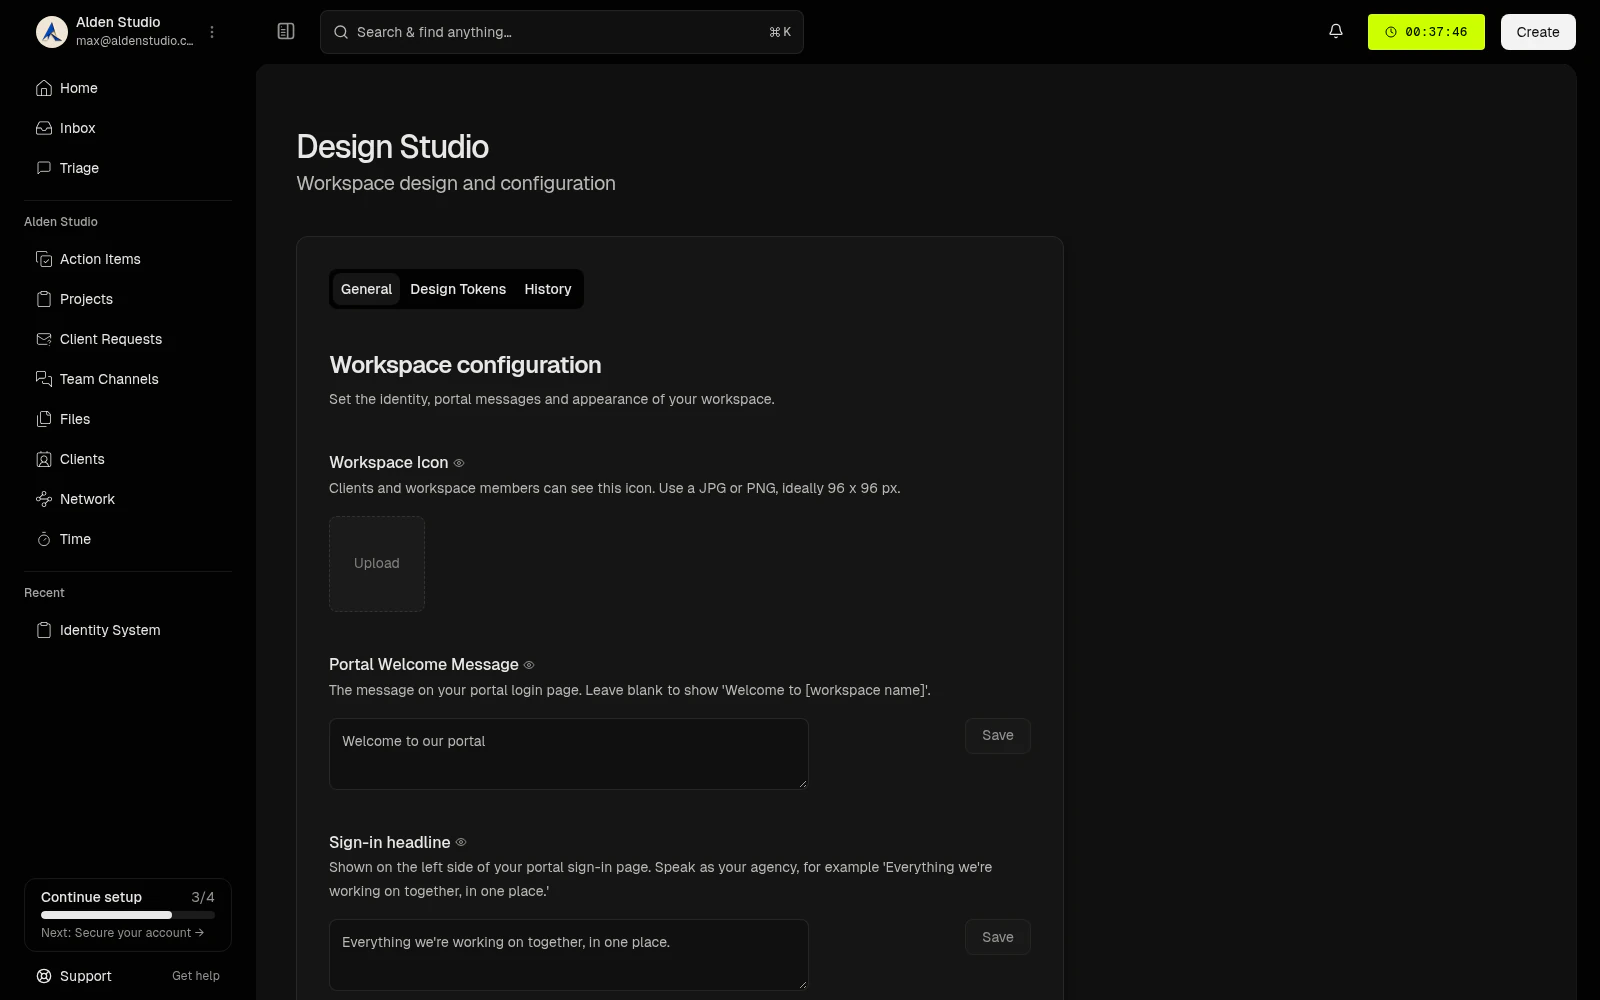Click eye icon beside Sign-in headline
This screenshot has height=1000, width=1600.
point(461,843)
